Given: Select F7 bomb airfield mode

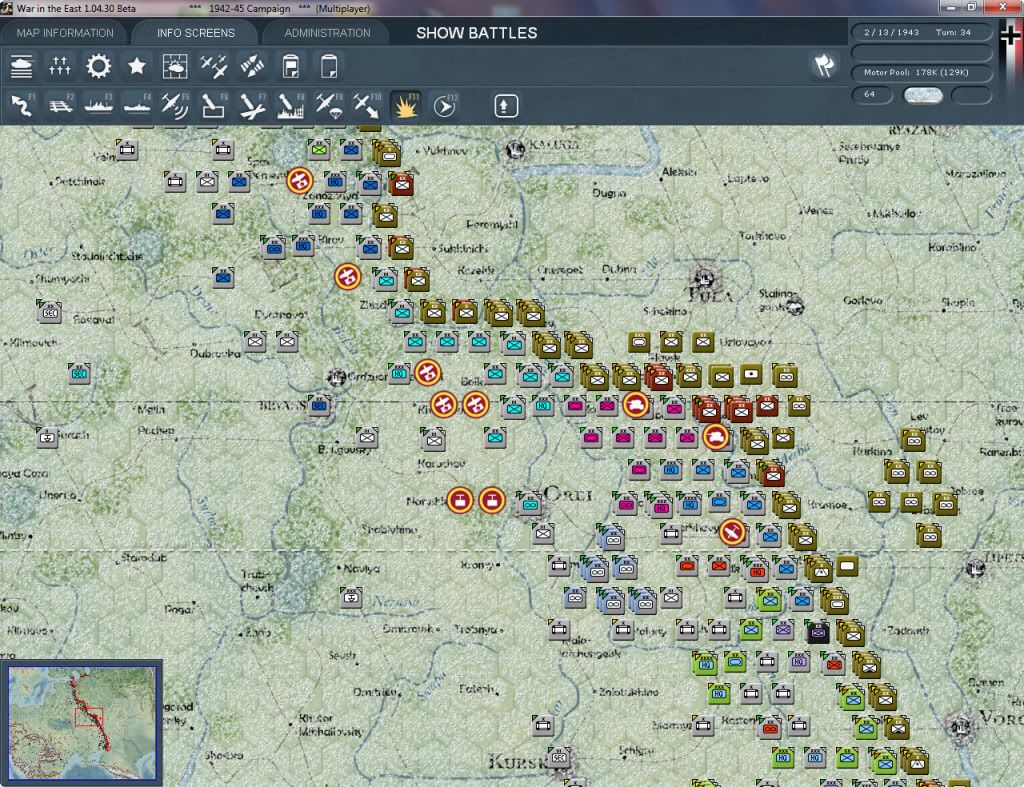Looking at the screenshot, I should pos(252,105).
